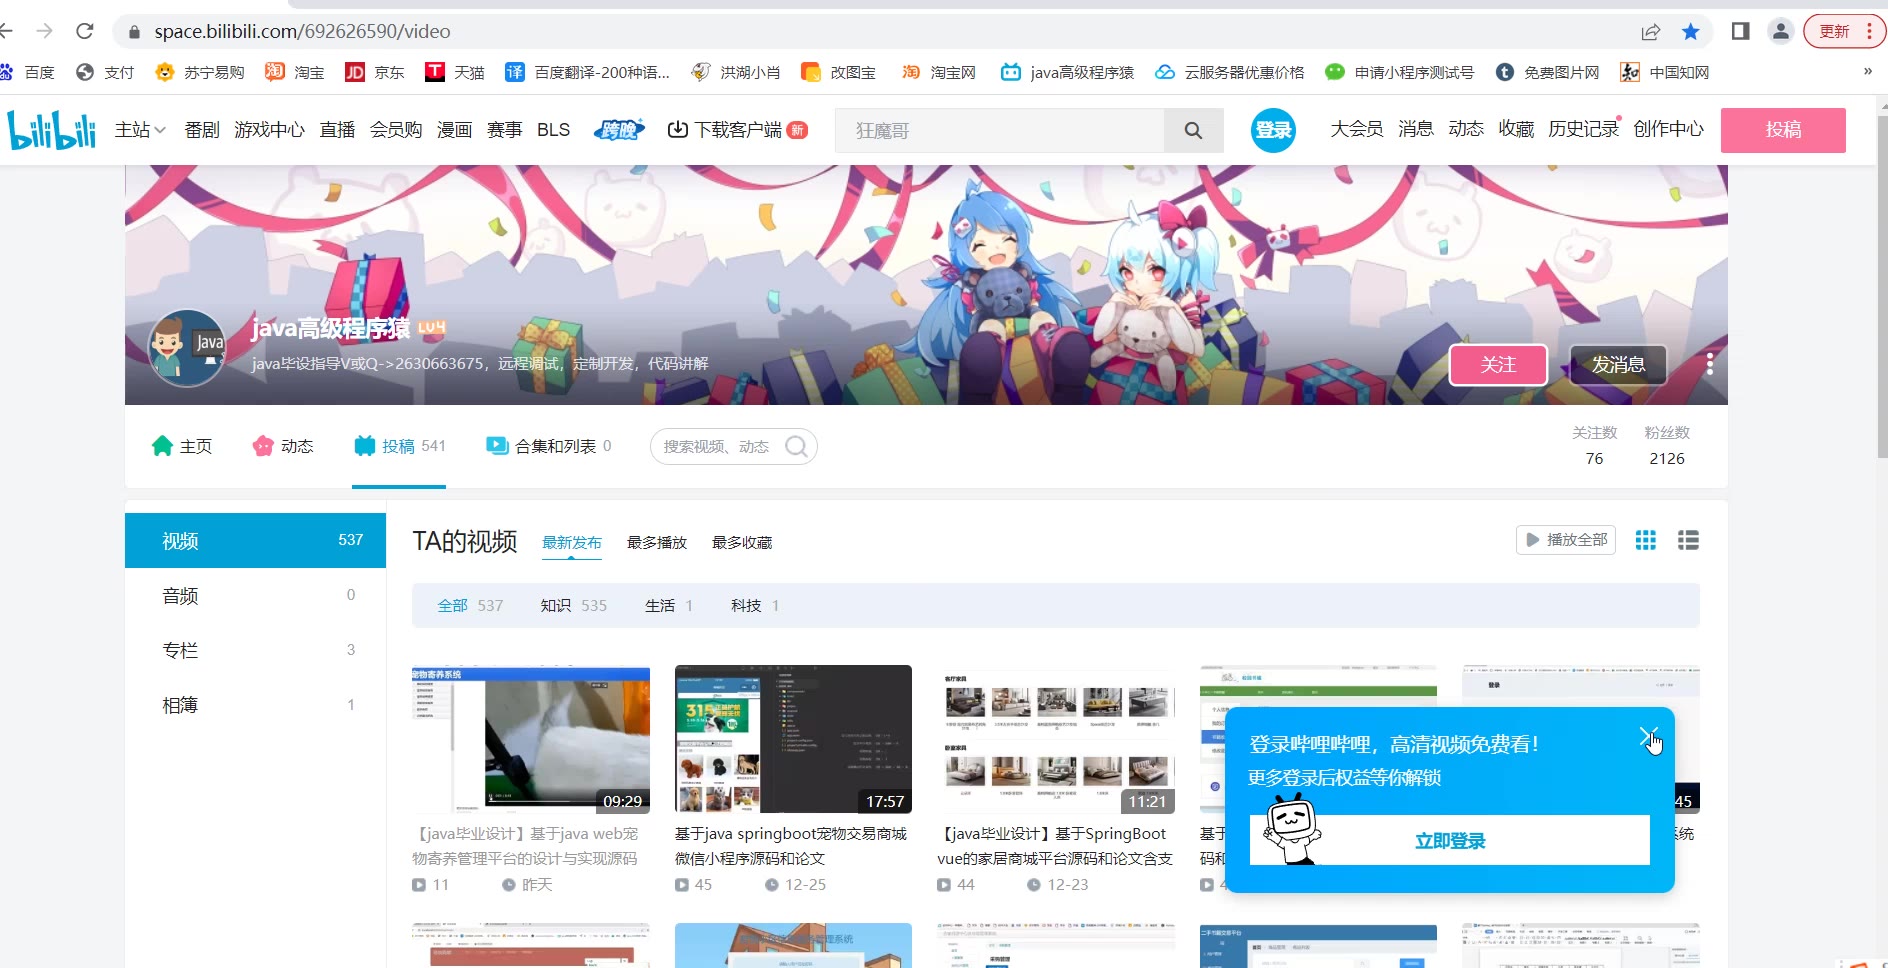The image size is (1888, 968).
Task: Go forward with the browser forward arrow
Action: click(44, 31)
